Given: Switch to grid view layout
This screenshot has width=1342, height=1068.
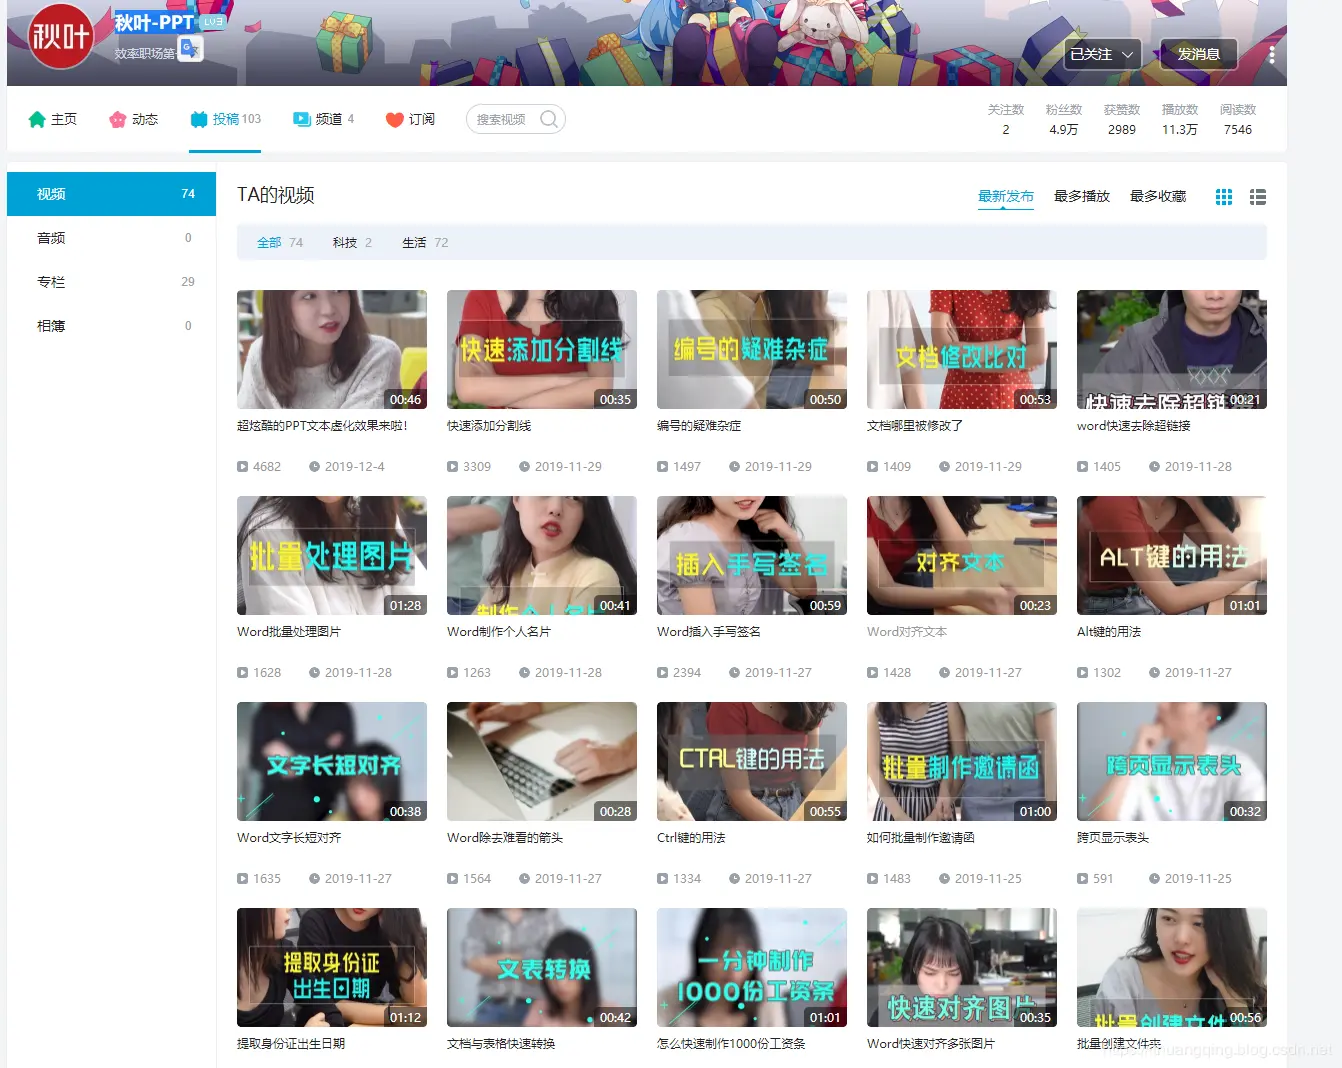Looking at the screenshot, I should click(1223, 197).
